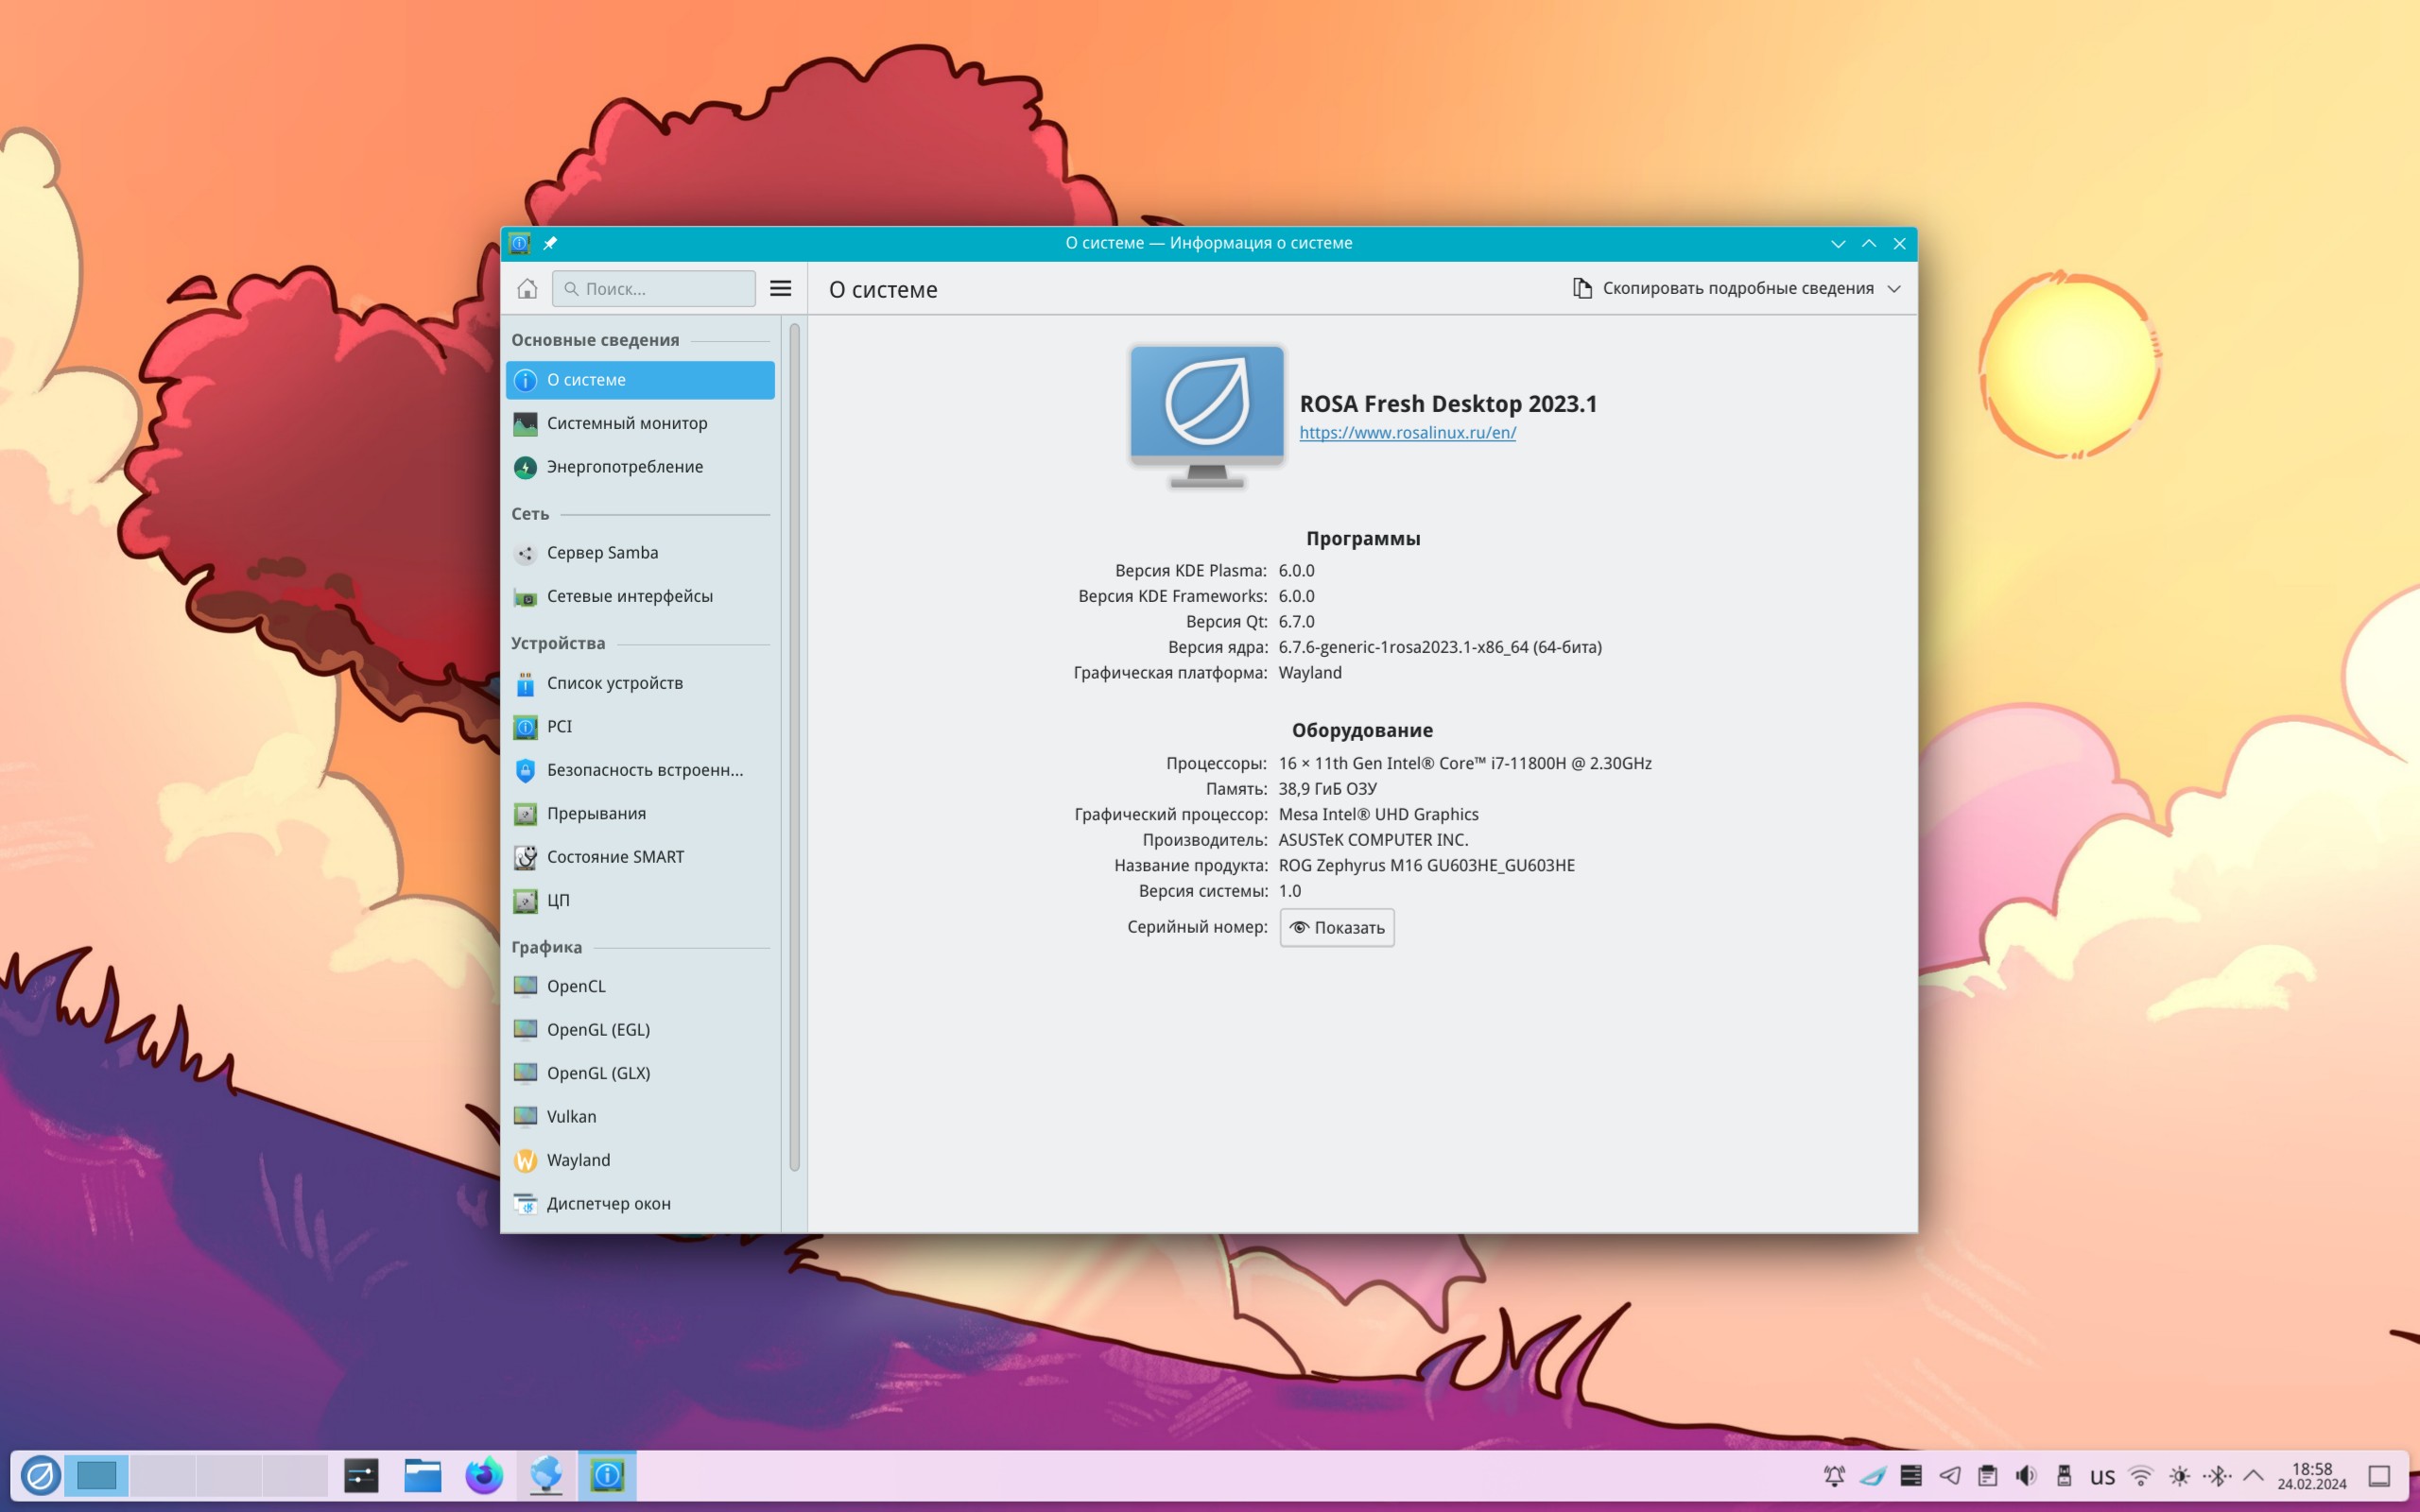2420x1512 pixels.
Task: Expand the Скопировать подробные сведения dropdown arrow
Action: click(1893, 289)
